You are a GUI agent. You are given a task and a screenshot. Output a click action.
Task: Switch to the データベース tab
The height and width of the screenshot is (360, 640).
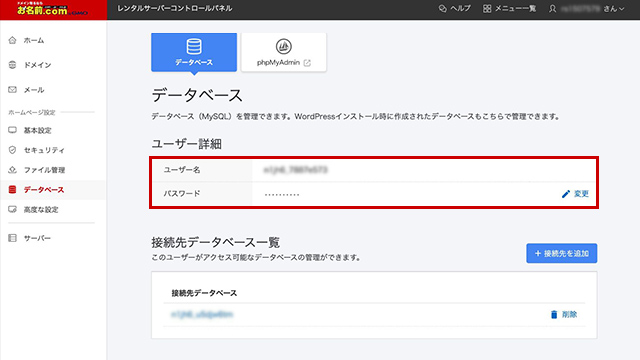(x=194, y=52)
